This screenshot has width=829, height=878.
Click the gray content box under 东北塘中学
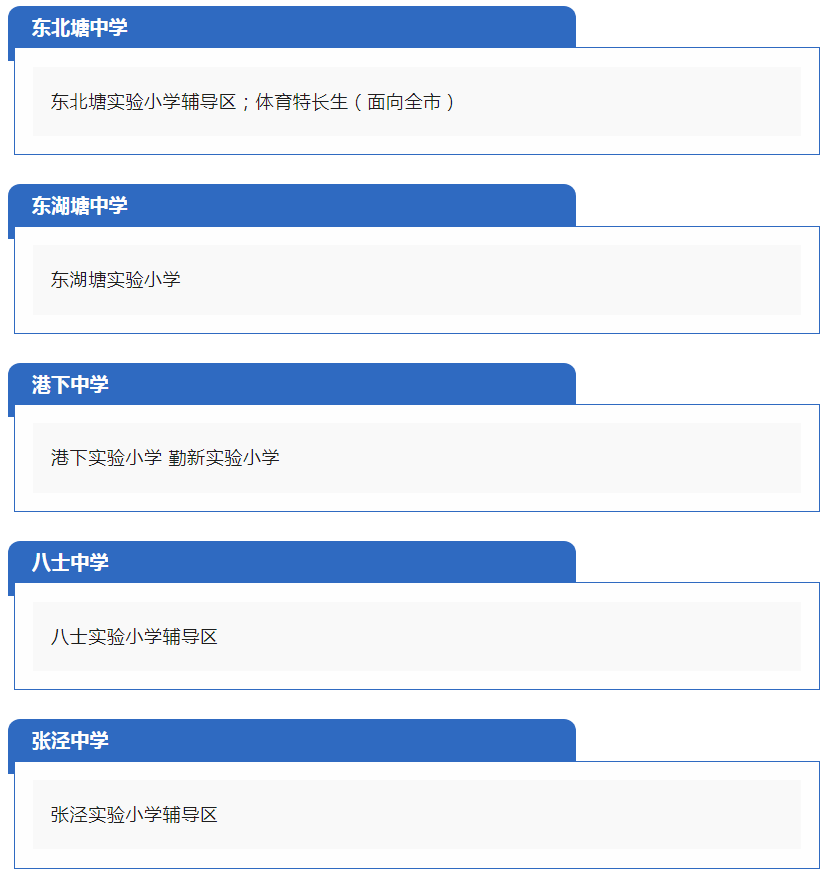pos(417,101)
